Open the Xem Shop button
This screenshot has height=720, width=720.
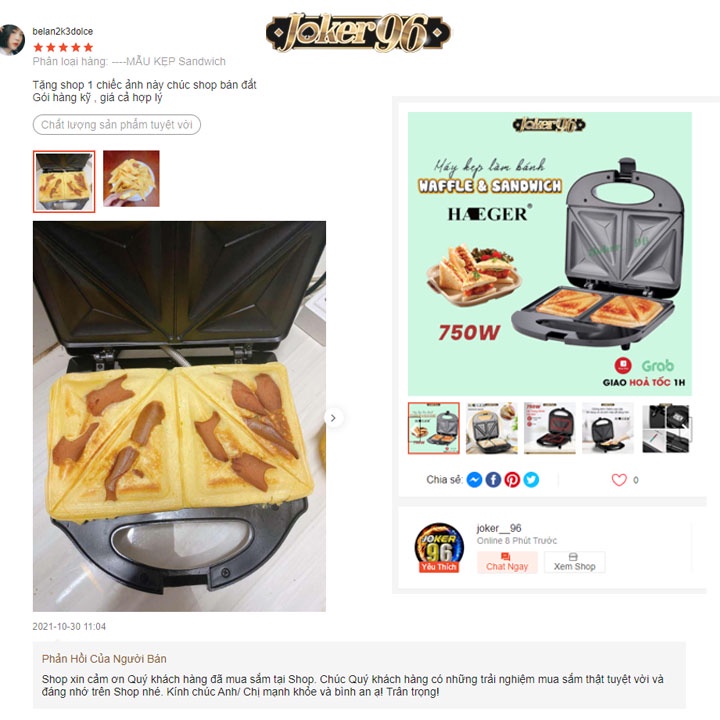coord(574,562)
